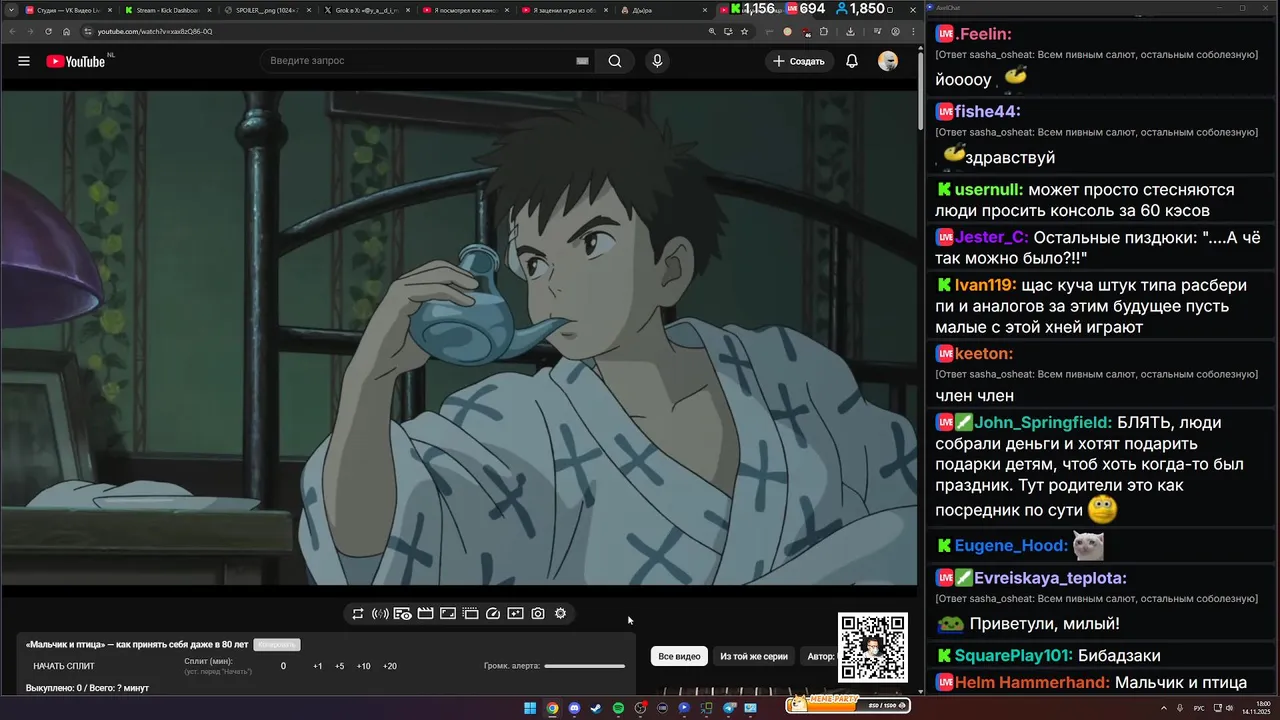The image size is (1280, 720).
Task: Click the audio boost waves icon
Action: (x=380, y=613)
